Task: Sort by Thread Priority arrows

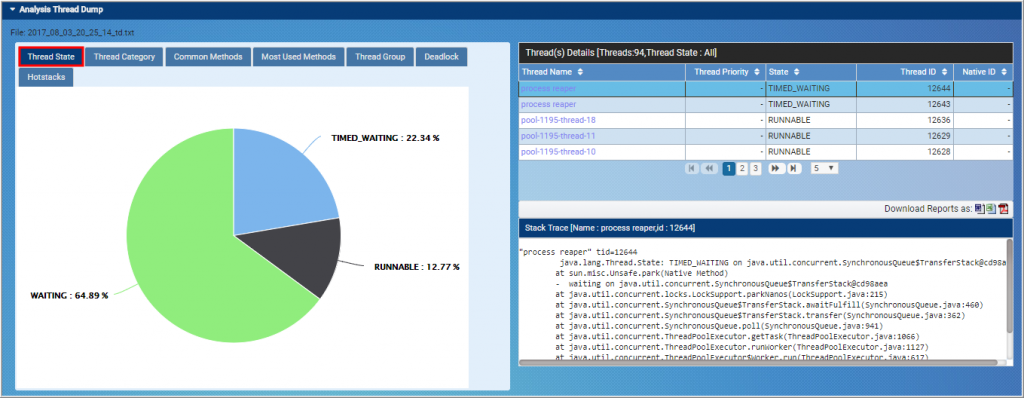Action: (757, 72)
